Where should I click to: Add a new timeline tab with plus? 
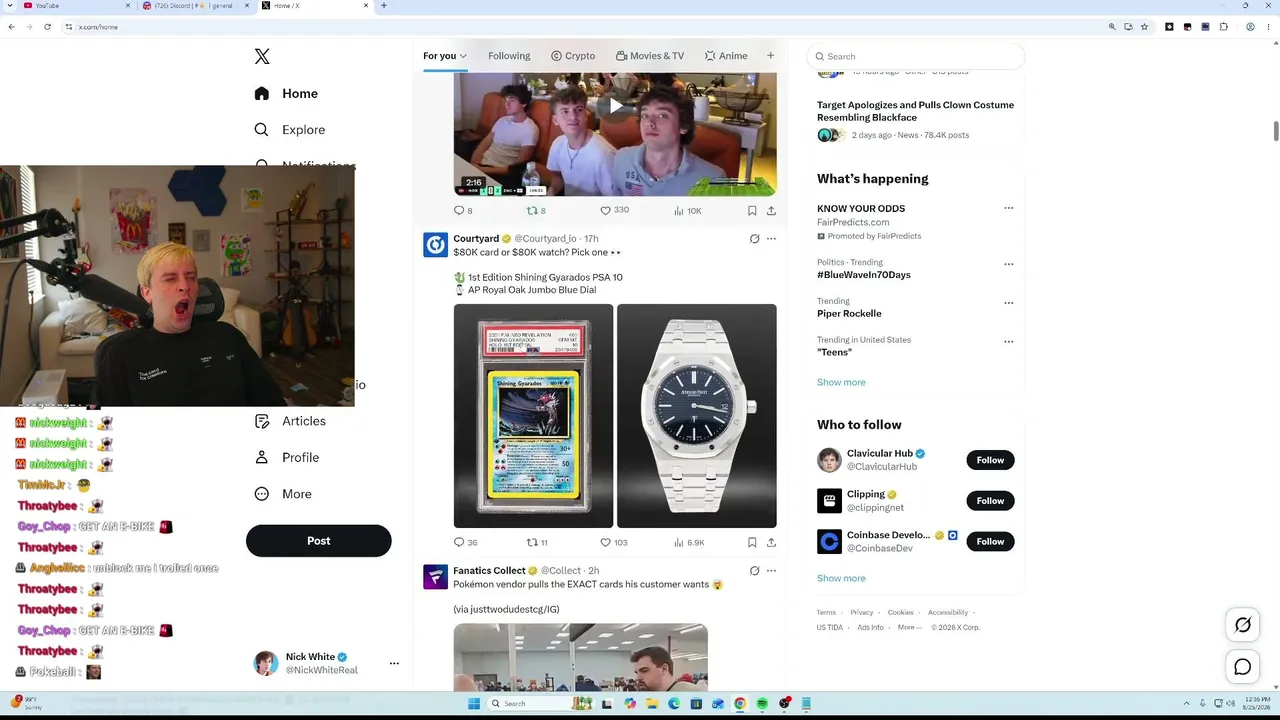coord(770,56)
